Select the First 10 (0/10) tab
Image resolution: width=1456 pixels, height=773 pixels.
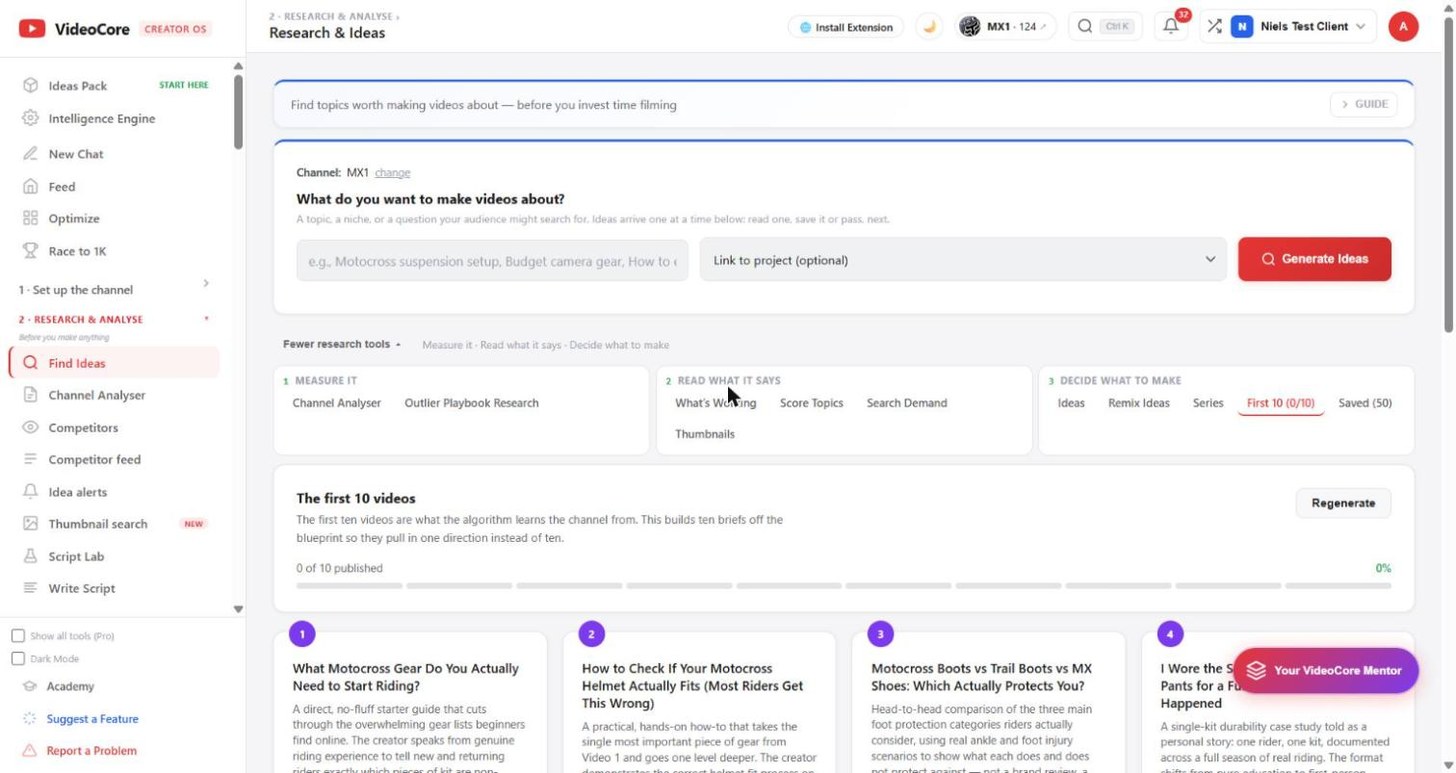[x=1281, y=403]
